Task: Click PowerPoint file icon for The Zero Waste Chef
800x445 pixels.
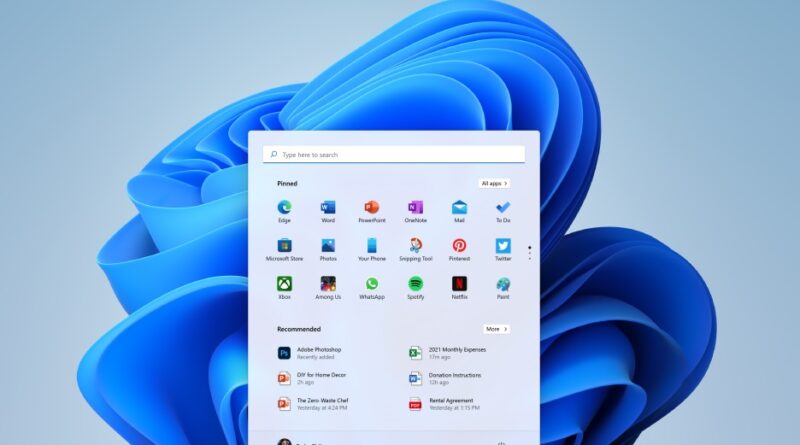Action: coord(284,404)
